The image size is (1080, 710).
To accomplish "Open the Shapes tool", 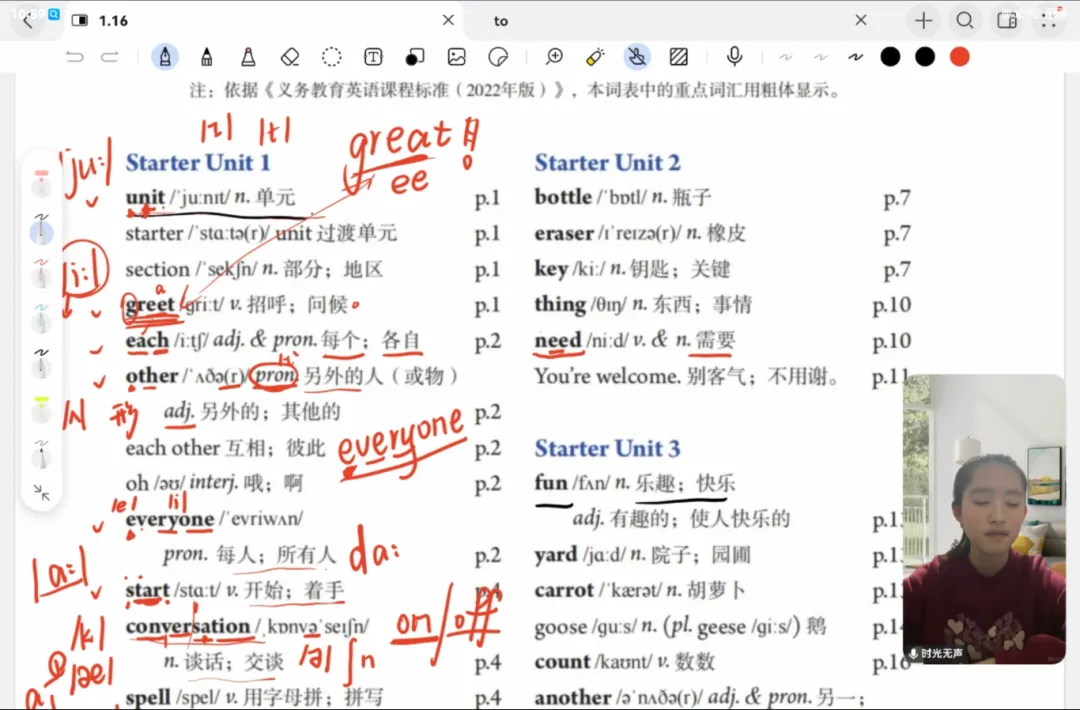I will coord(415,57).
